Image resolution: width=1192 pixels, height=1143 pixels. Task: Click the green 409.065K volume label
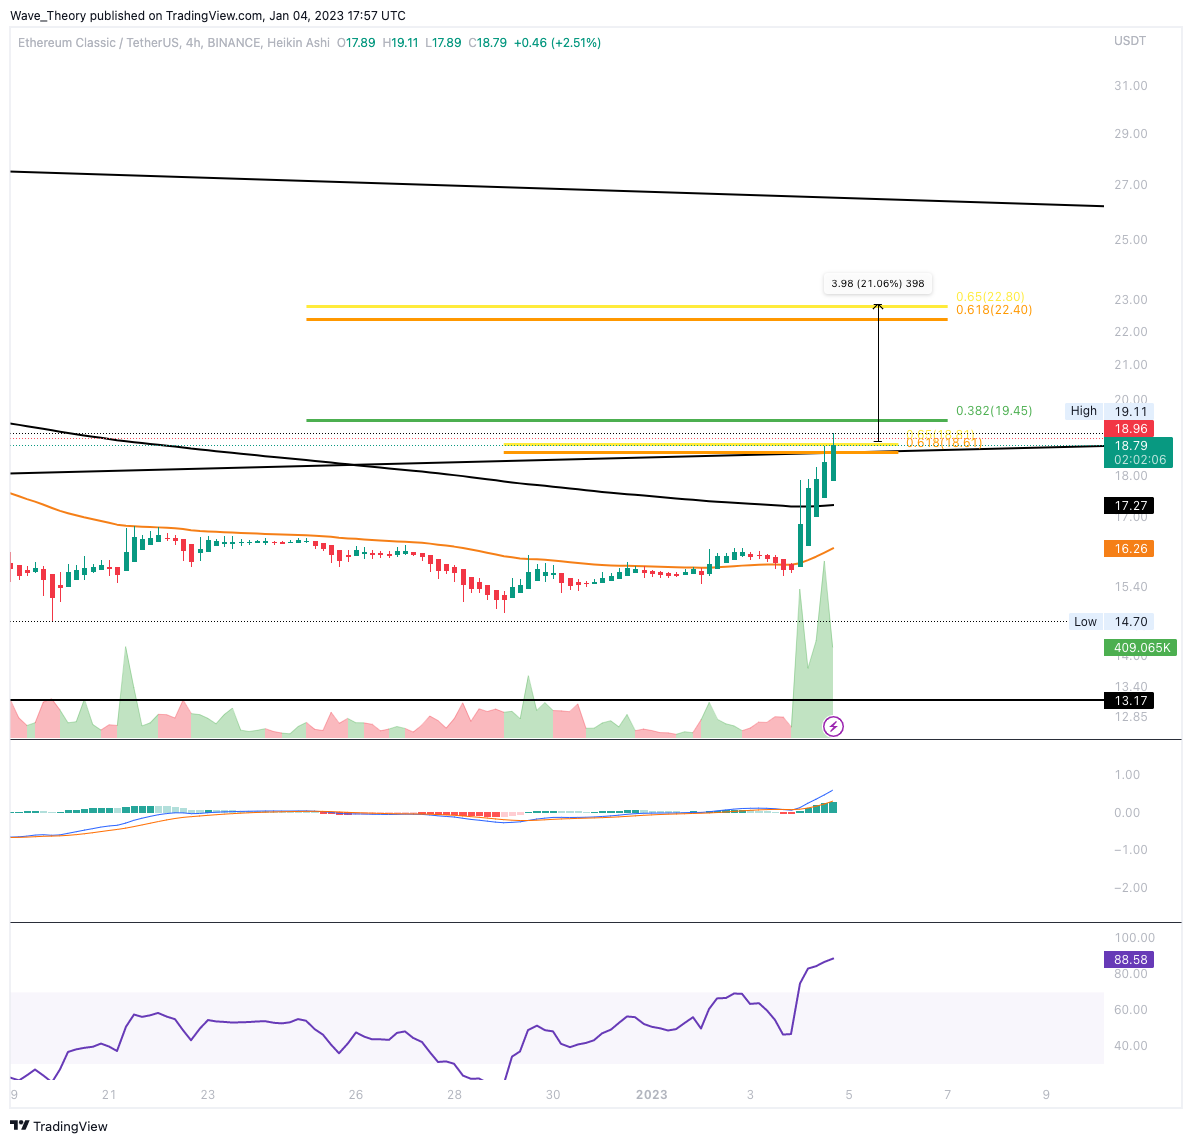(x=1139, y=647)
